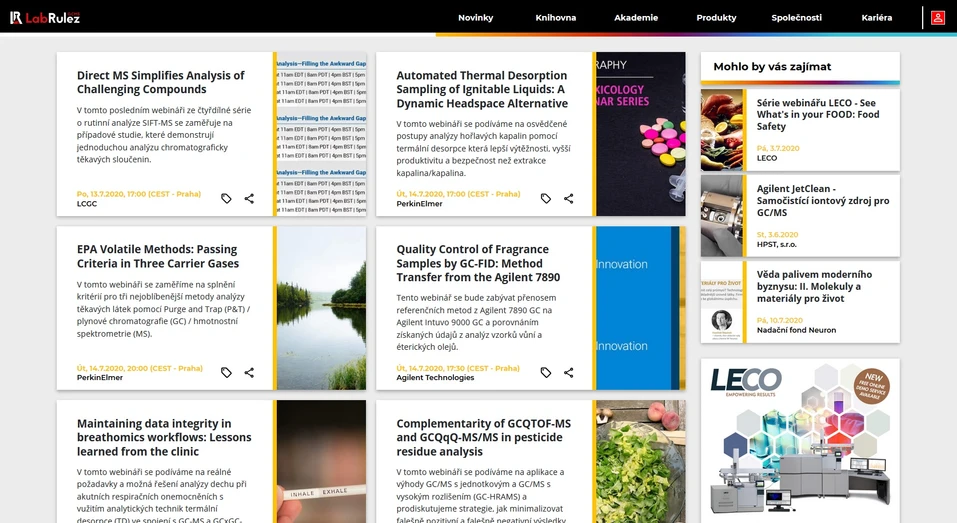The width and height of the screenshot is (957, 523).
Task: Click PerkinElmer under EPA Volatile Methods
Action: point(99,378)
